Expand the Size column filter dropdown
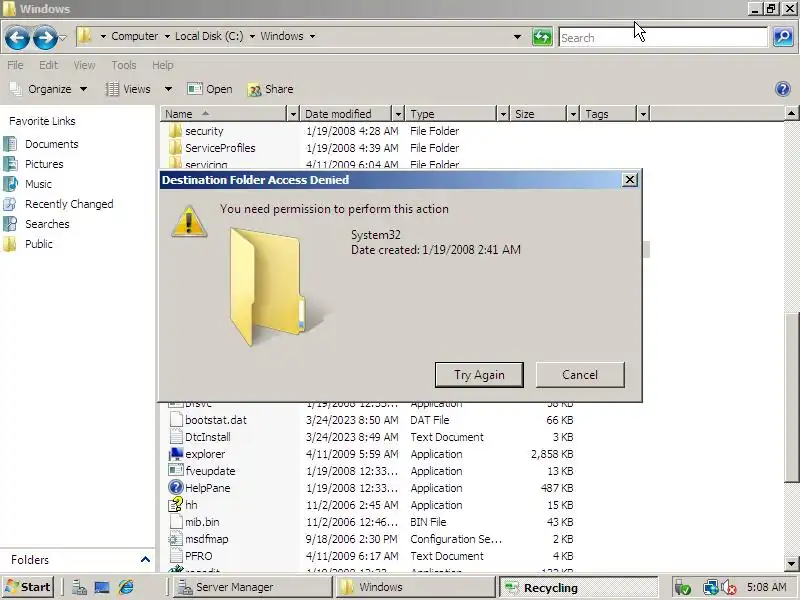 (573, 114)
